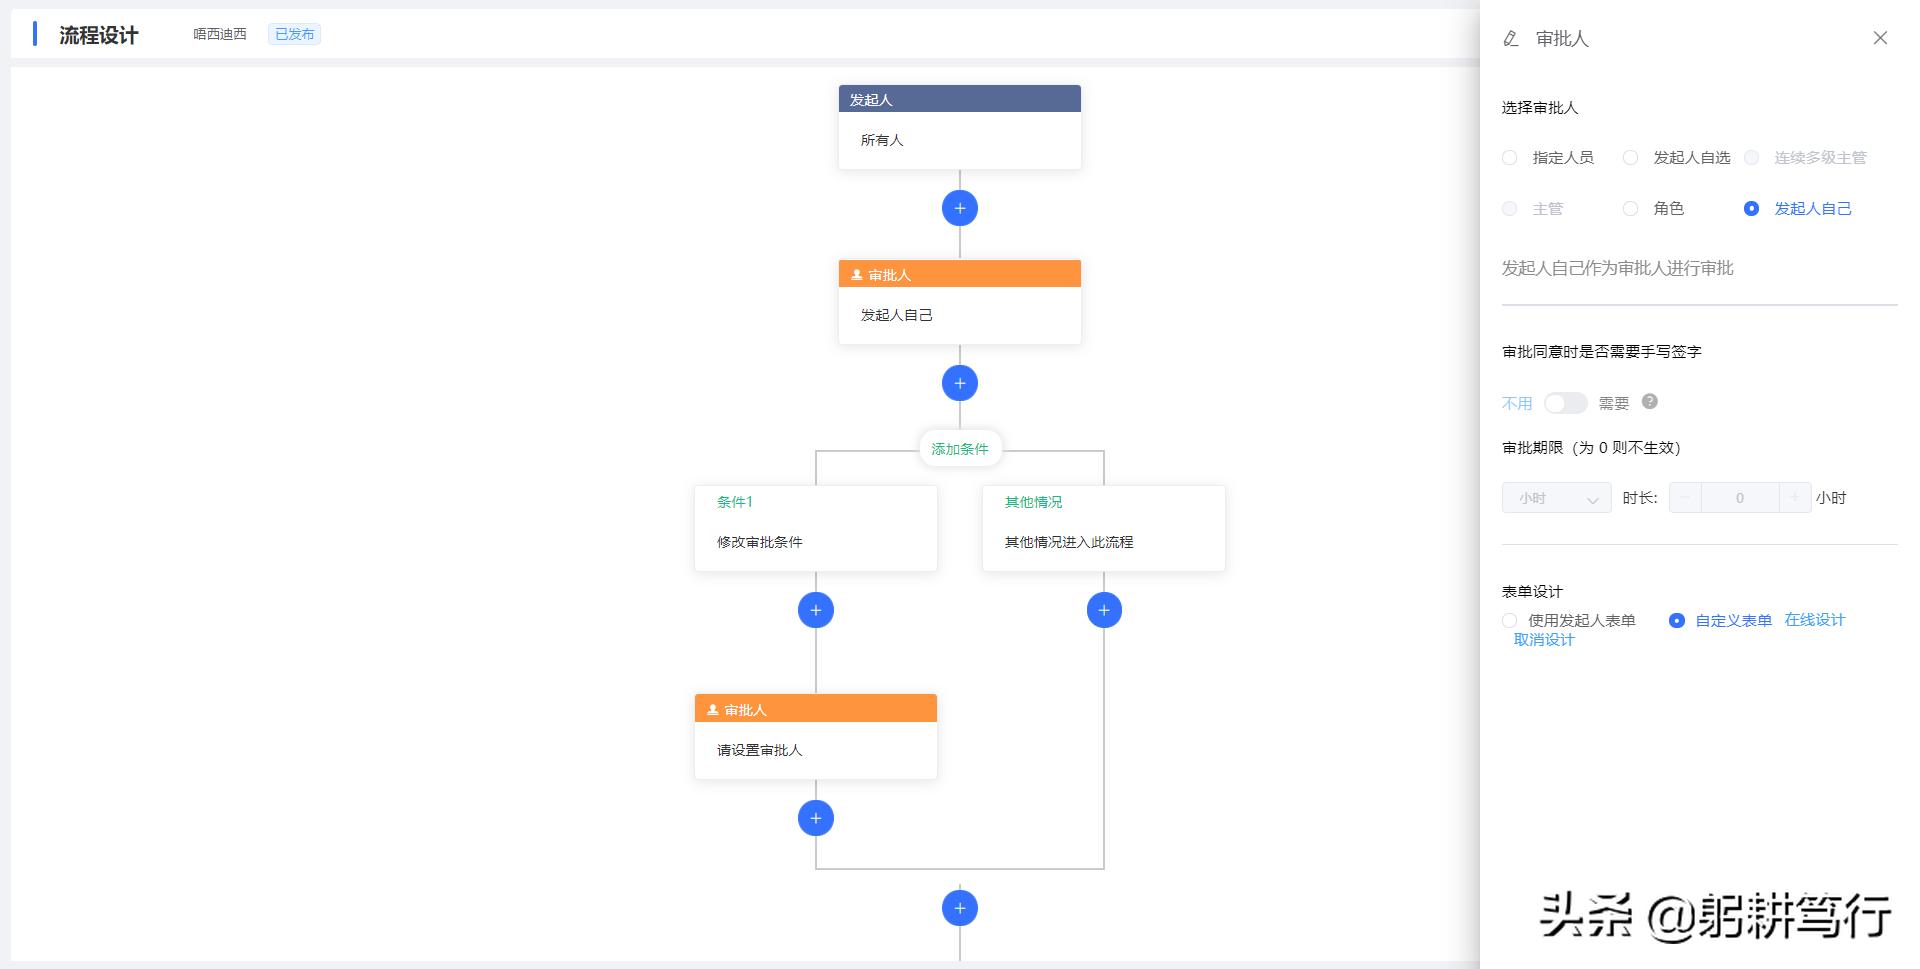Viewport: 1920px width, 969px height.
Task: Add a node at the bottom of flow
Action: 960,908
